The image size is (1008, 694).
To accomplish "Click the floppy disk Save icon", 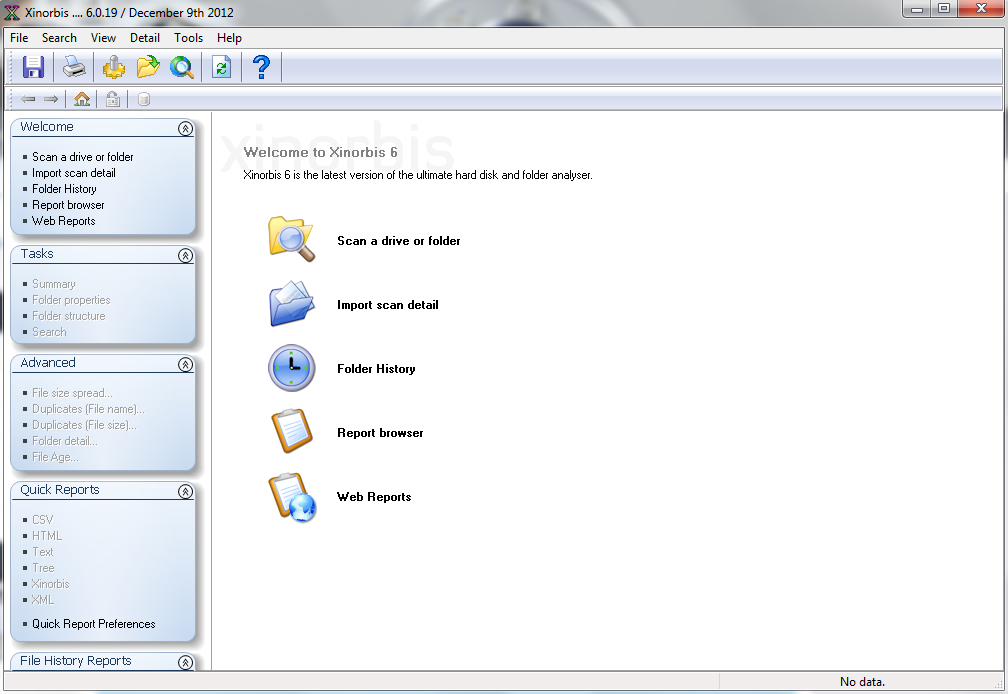I will click(33, 67).
